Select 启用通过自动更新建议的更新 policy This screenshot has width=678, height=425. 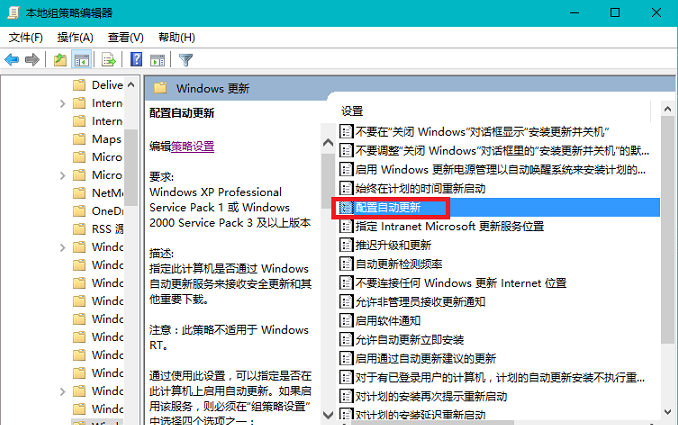425,359
